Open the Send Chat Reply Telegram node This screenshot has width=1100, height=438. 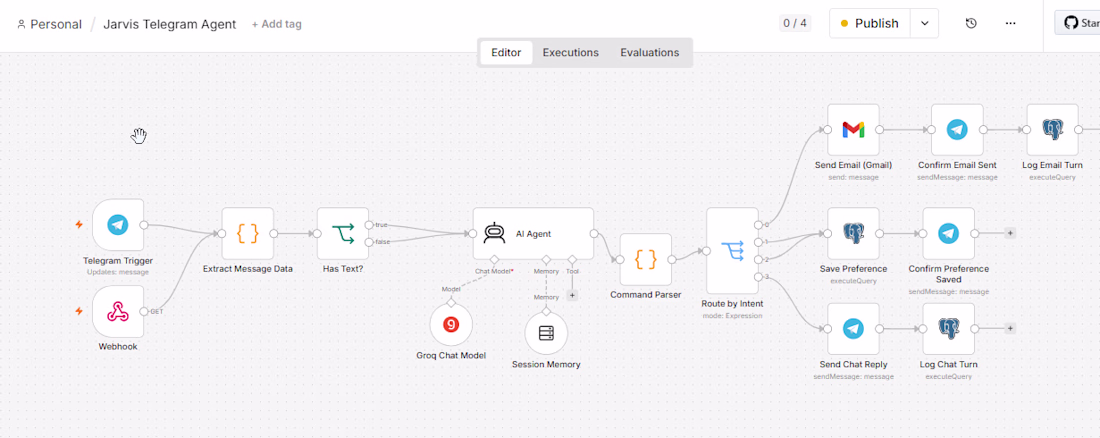[x=853, y=328]
